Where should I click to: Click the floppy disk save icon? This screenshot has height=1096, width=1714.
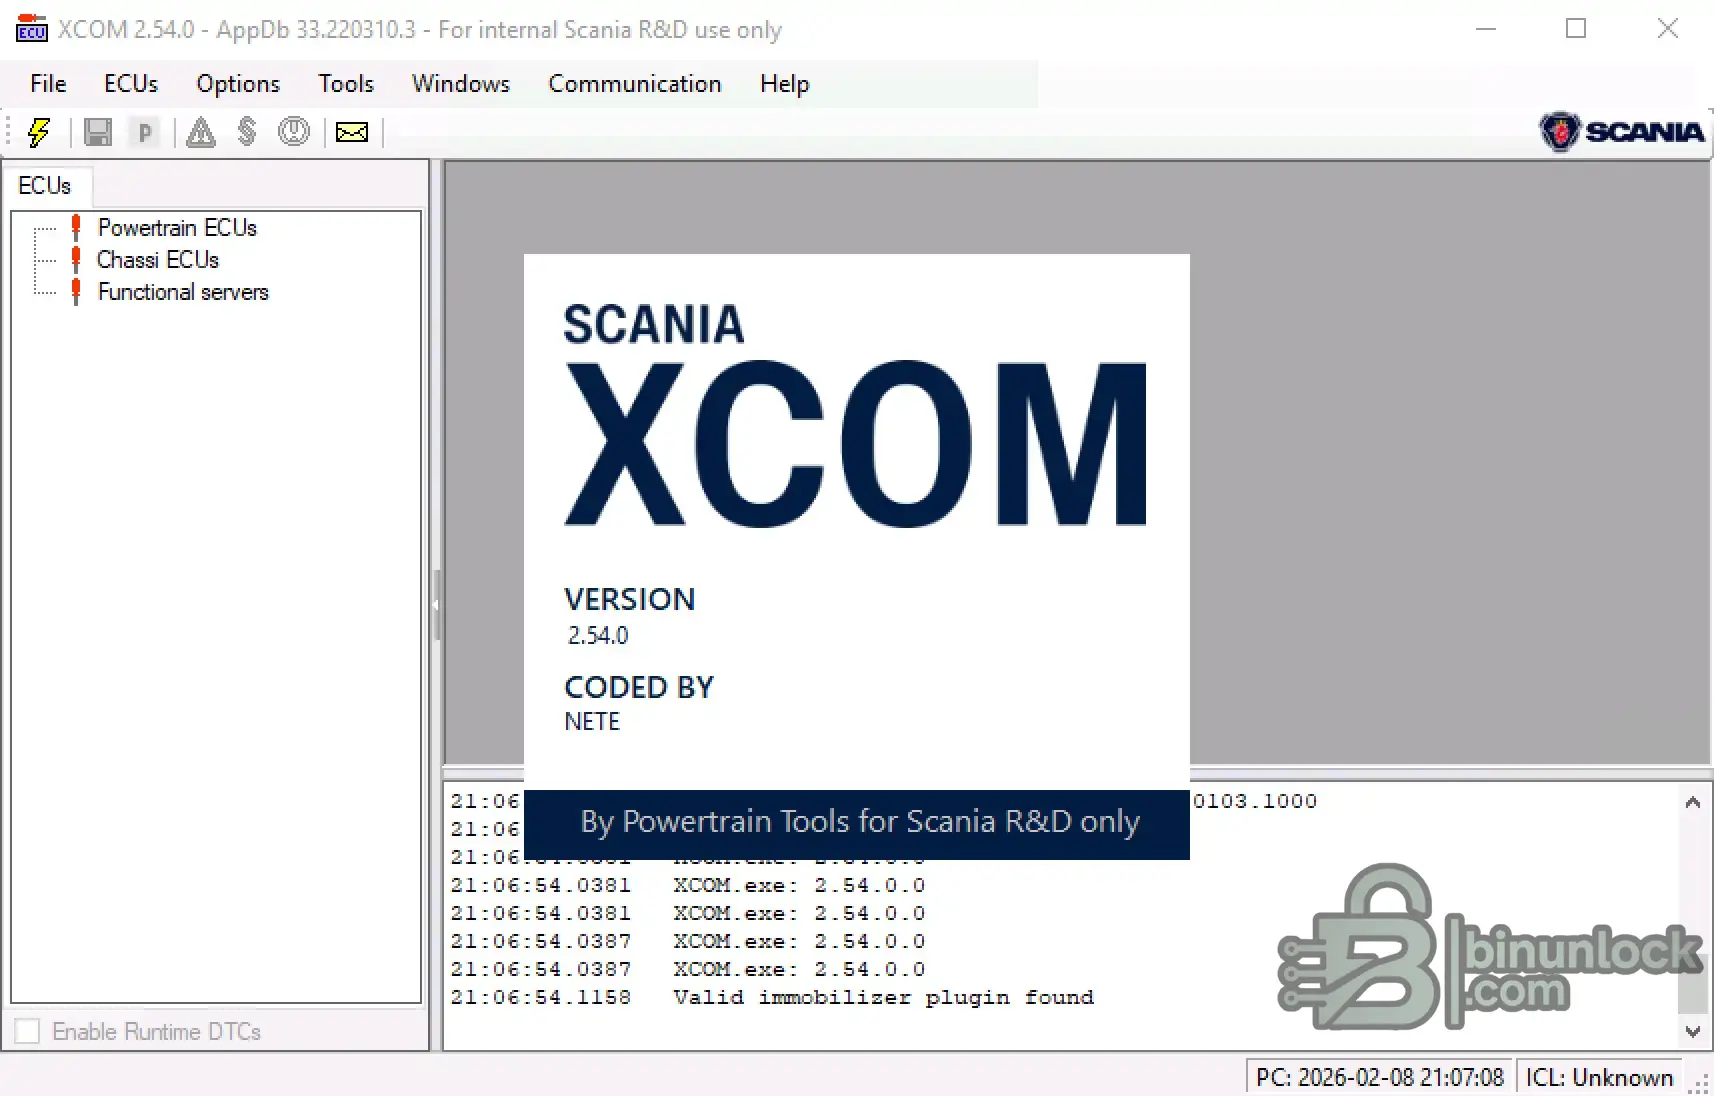(x=97, y=132)
